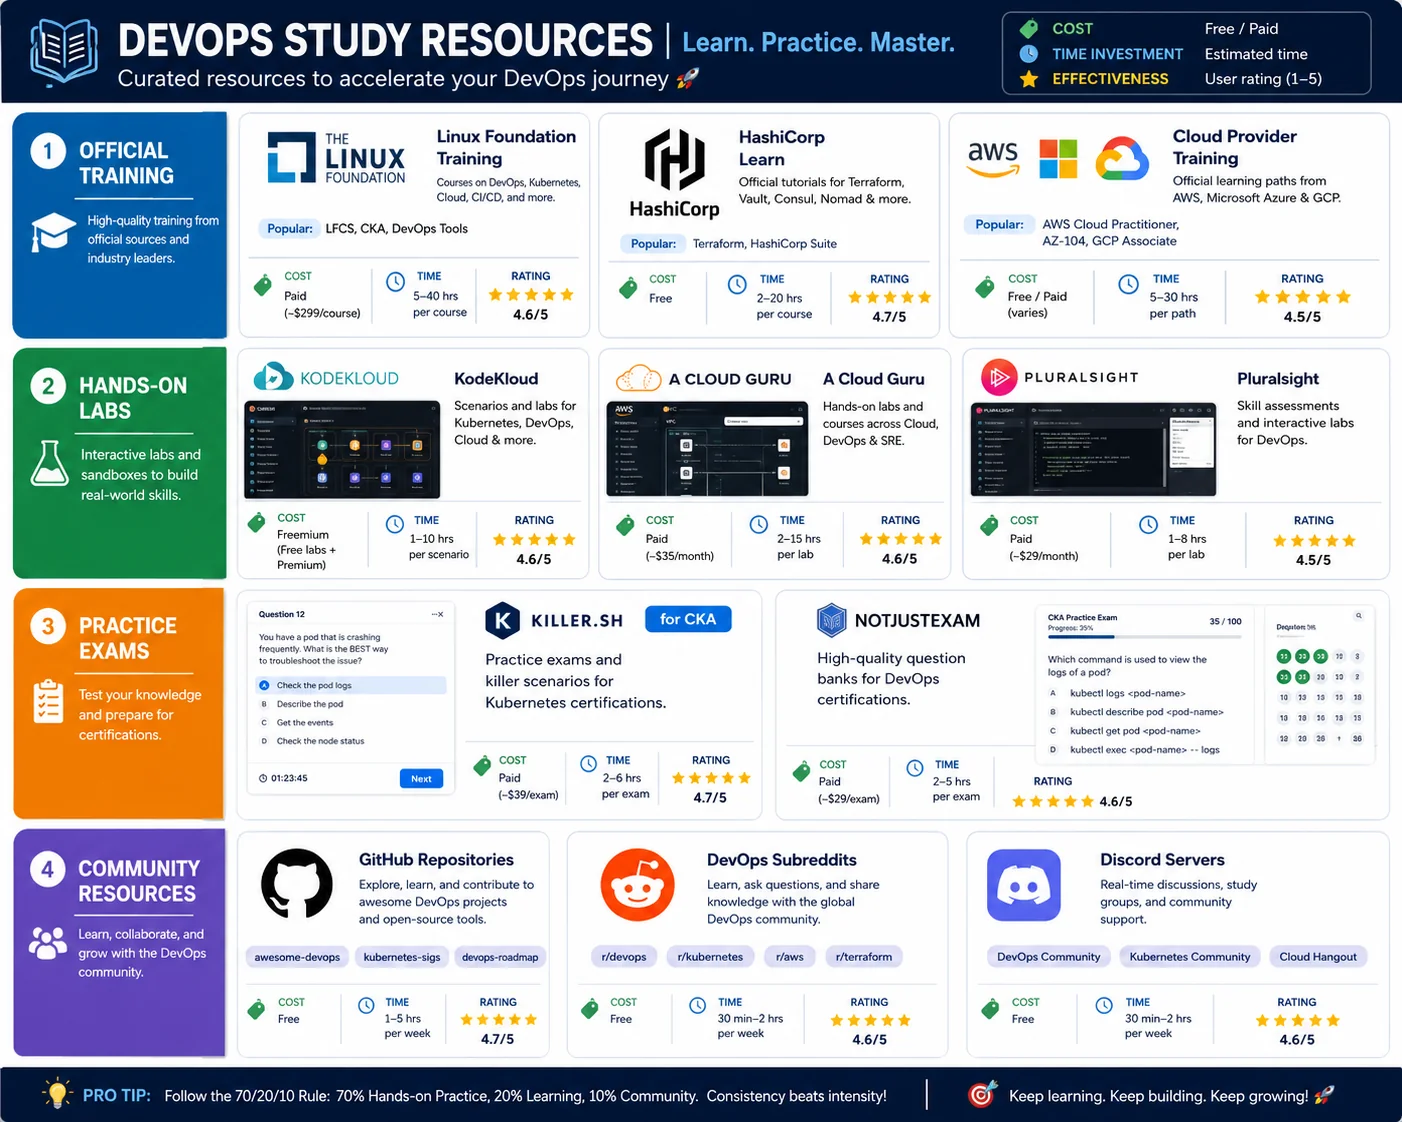Open the kubernetes-sigs repository tag
1402x1122 pixels.
point(402,957)
